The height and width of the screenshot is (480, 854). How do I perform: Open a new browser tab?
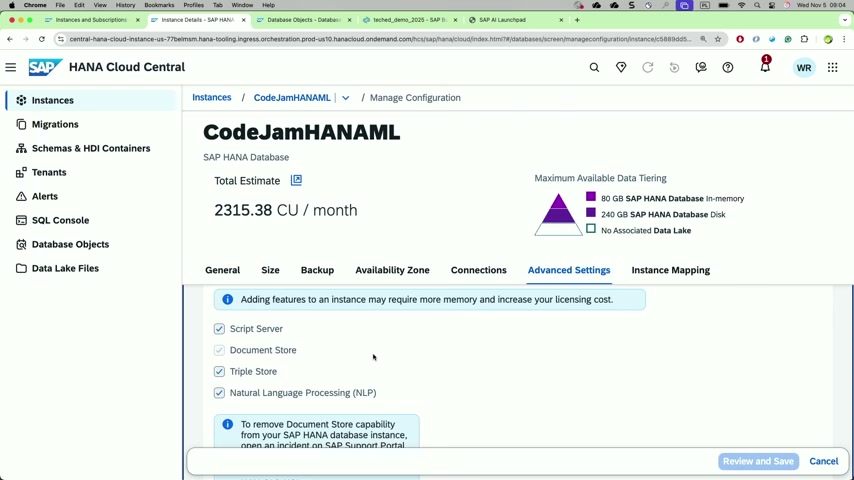pyautogui.click(x=577, y=20)
